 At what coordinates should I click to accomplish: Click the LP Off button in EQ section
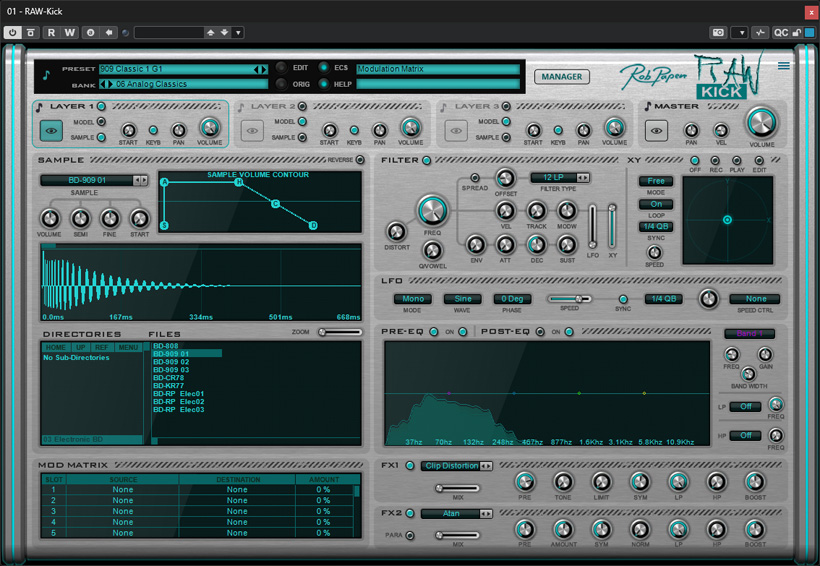pyautogui.click(x=745, y=406)
